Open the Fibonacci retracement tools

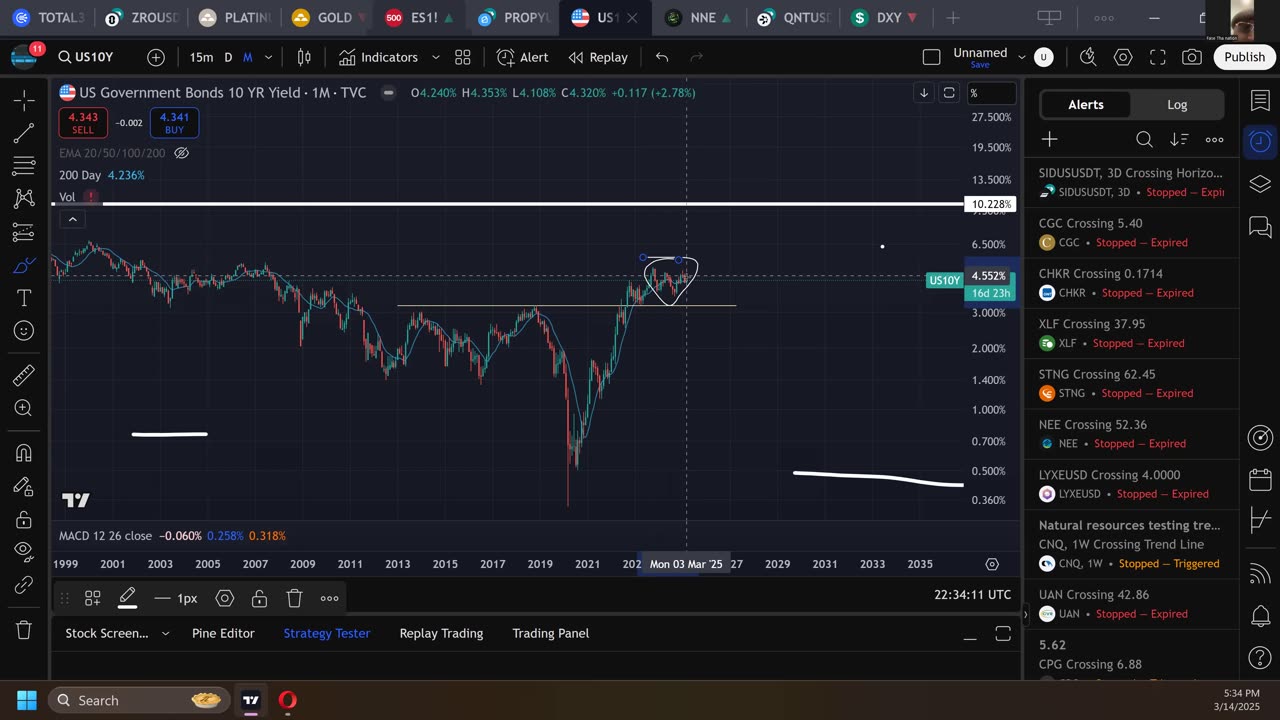(x=24, y=166)
